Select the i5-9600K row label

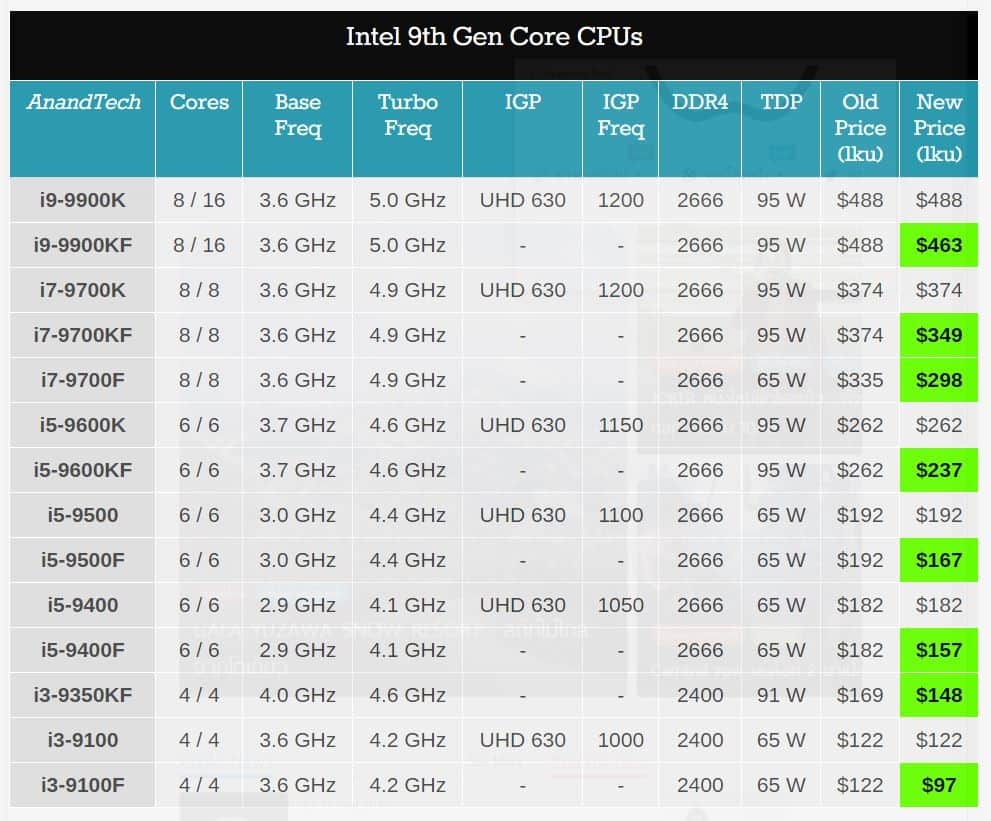click(83, 425)
